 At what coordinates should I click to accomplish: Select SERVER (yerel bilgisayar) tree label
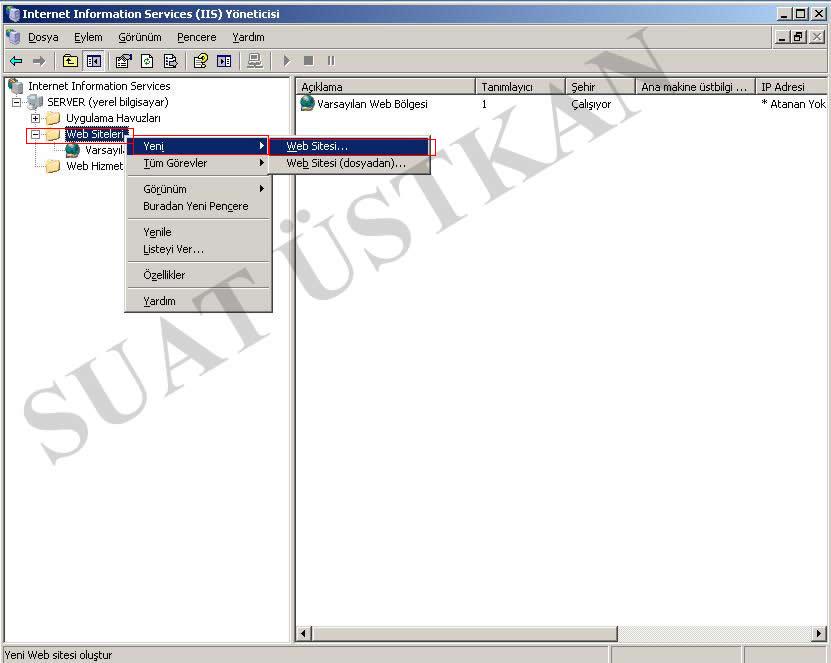108,102
